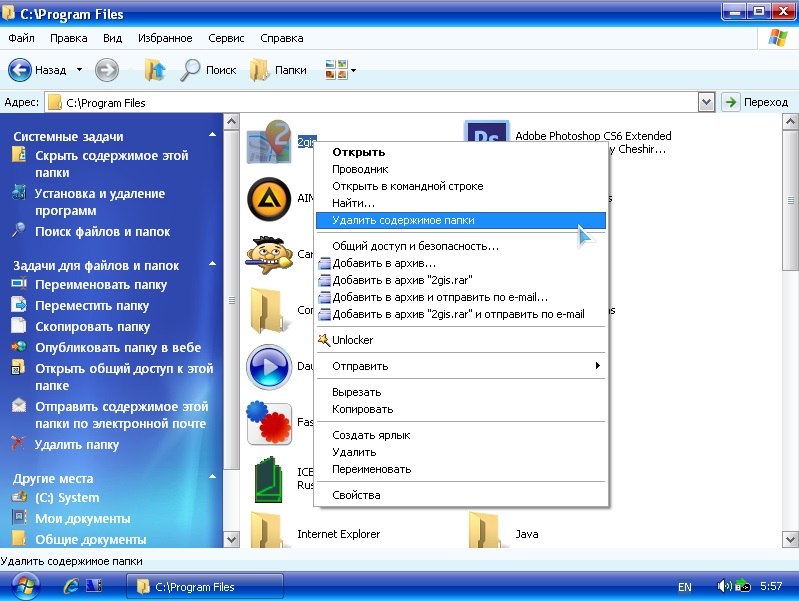Click the Up folder toolbar icon
The width and height of the screenshot is (799, 601).
(x=154, y=70)
